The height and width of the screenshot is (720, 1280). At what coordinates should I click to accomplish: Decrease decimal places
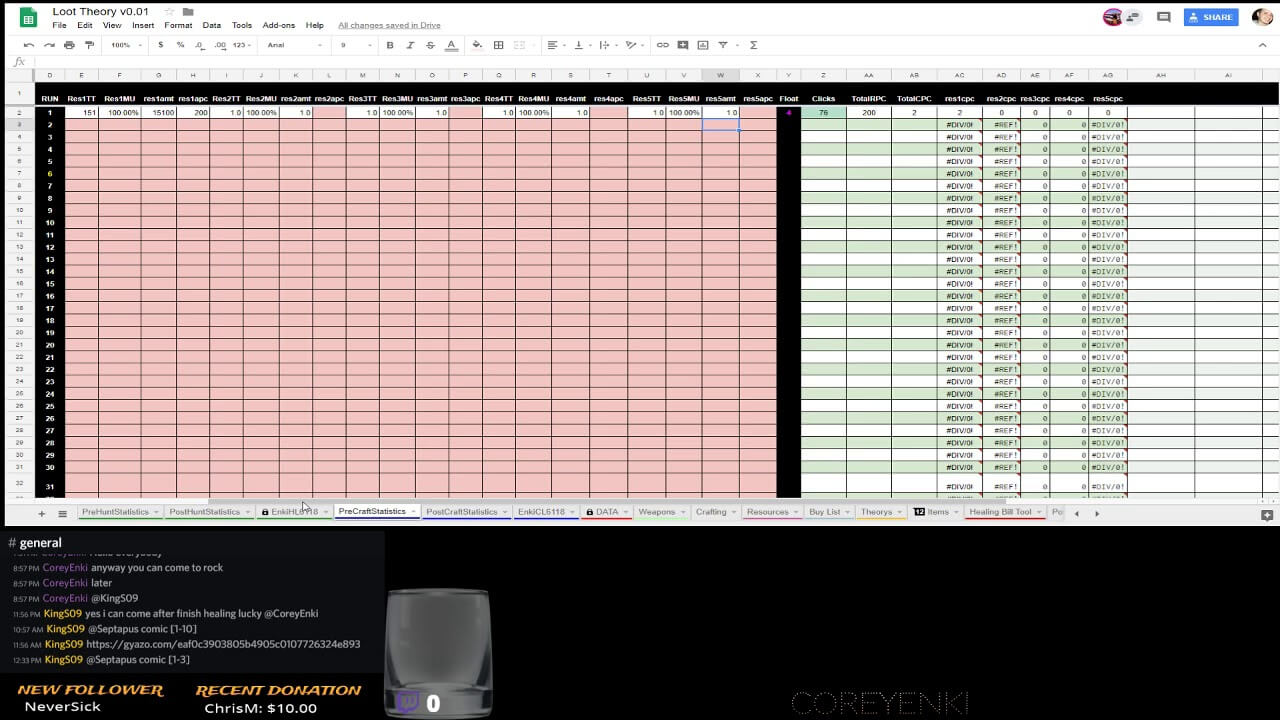click(200, 45)
